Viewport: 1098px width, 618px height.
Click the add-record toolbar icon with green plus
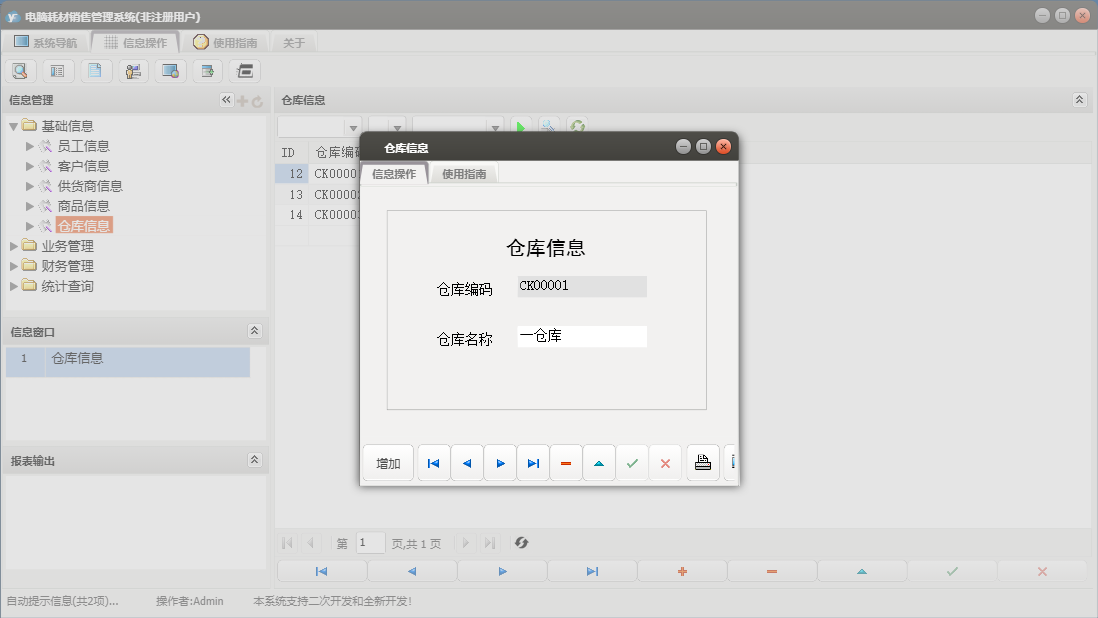(206, 70)
